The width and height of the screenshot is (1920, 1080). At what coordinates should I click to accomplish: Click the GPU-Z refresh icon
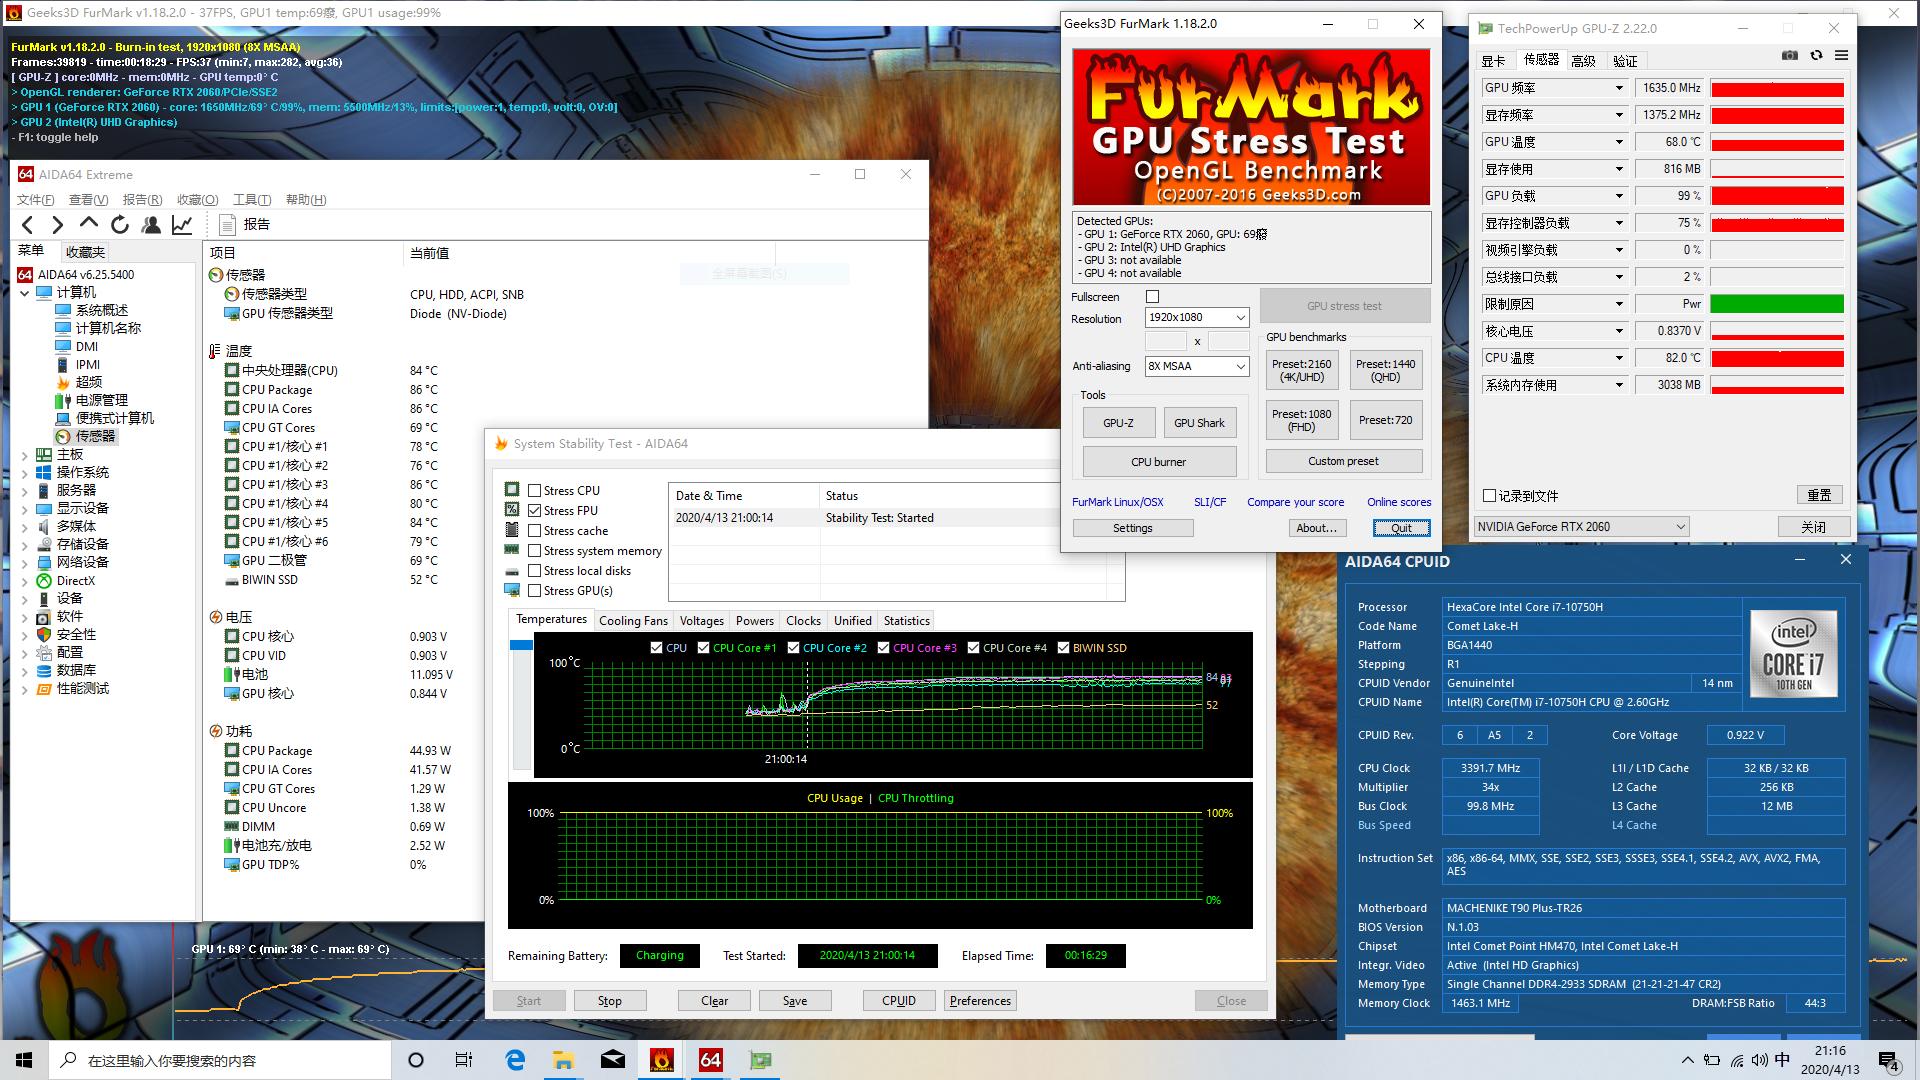click(x=1816, y=55)
